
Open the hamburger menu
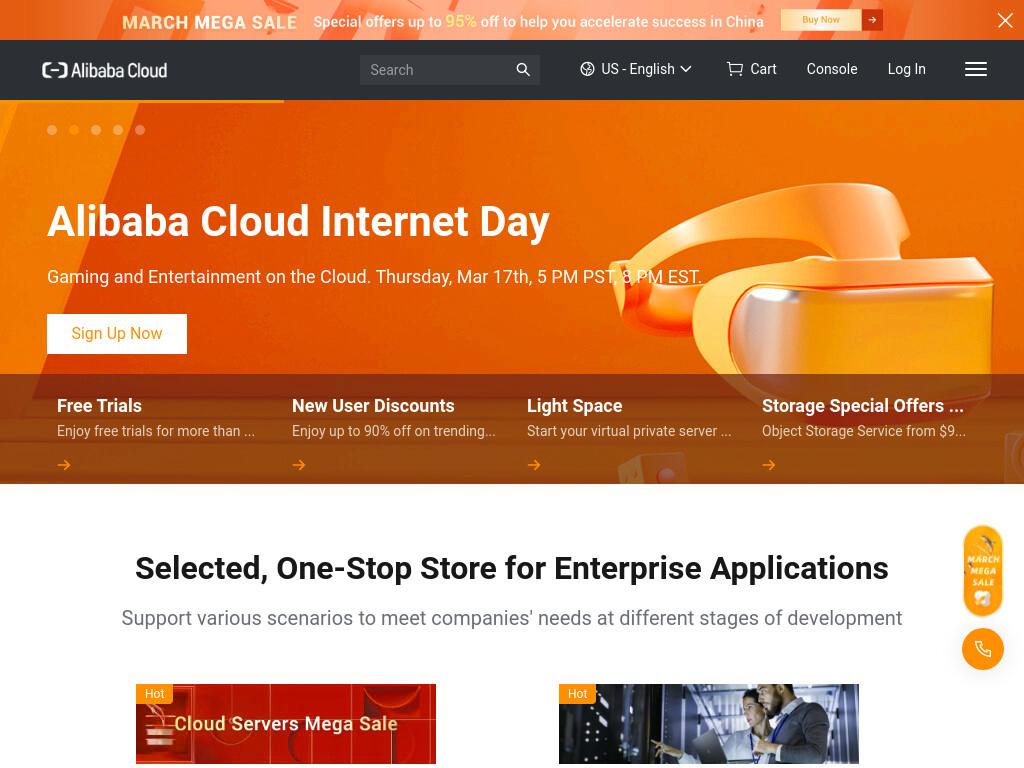976,69
